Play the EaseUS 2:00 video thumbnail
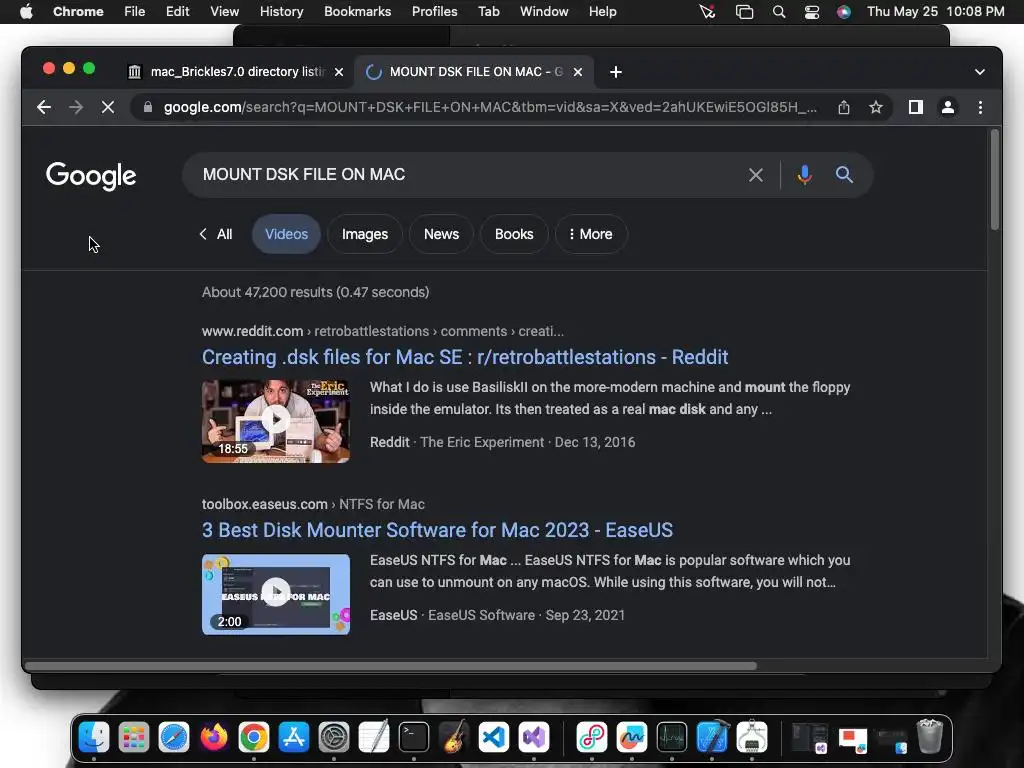This screenshot has width=1024, height=768. [276, 594]
